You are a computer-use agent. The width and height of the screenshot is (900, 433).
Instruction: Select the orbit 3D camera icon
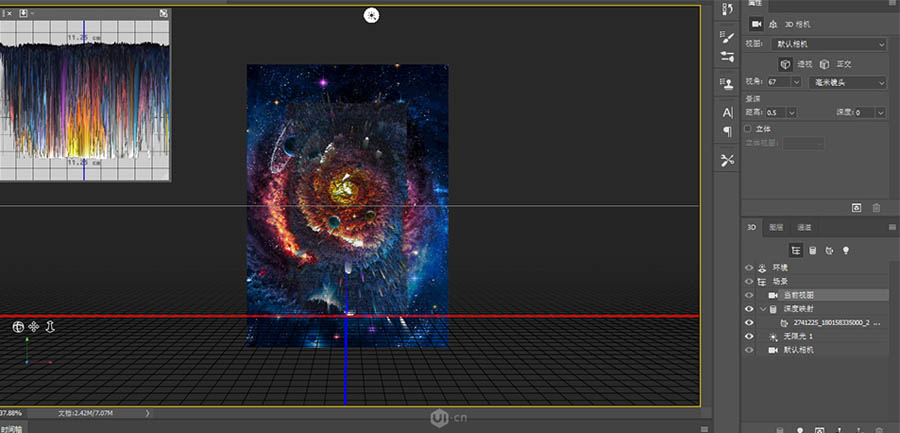click(x=18, y=327)
